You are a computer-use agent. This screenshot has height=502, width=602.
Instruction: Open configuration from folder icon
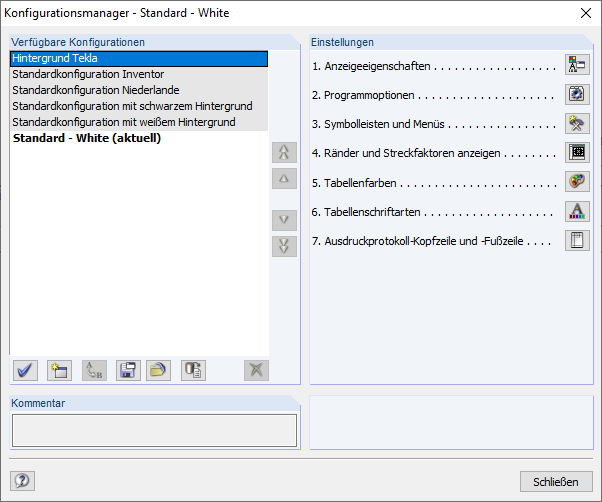point(158,370)
